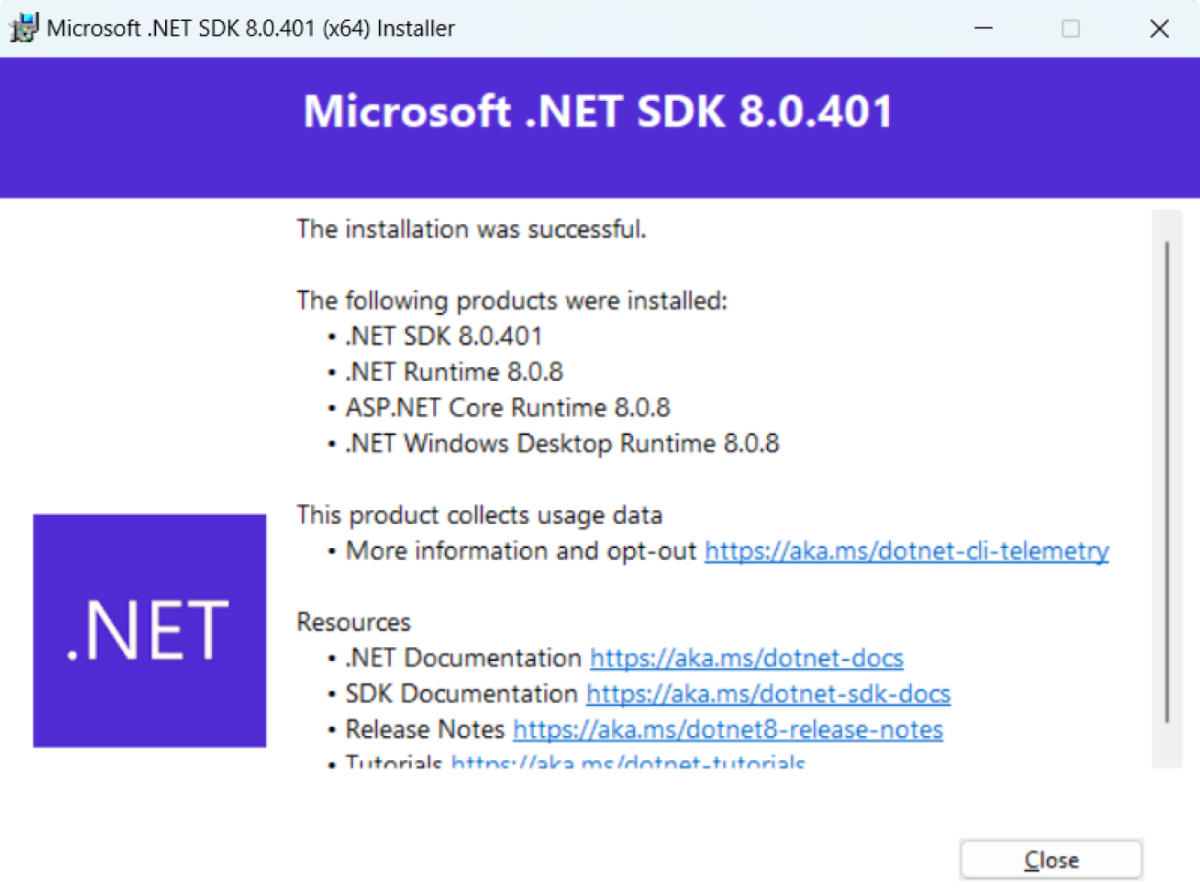1200x894 pixels.
Task: Open the .NET Documentation link
Action: pos(746,657)
